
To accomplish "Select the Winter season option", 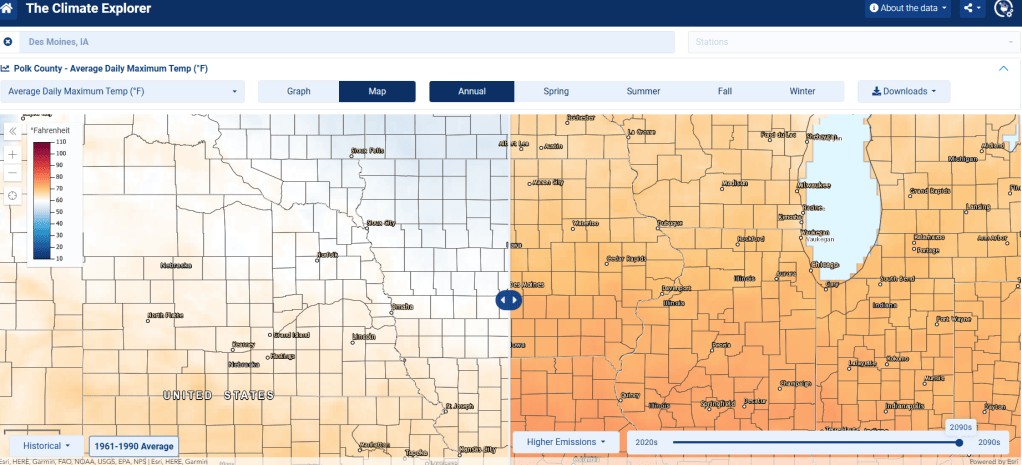I will [x=802, y=91].
